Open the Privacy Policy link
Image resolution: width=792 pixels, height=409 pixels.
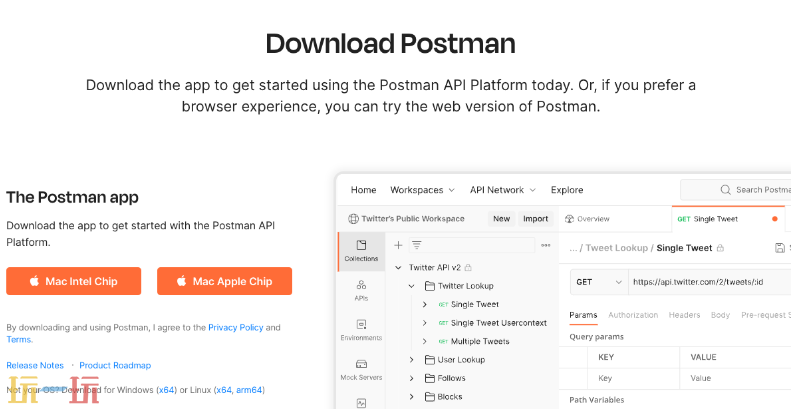point(236,327)
